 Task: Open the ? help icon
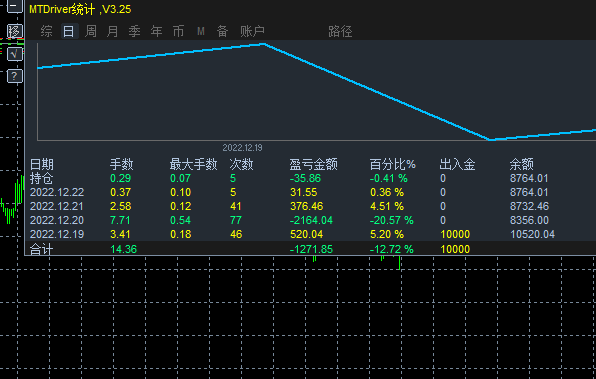[15, 76]
